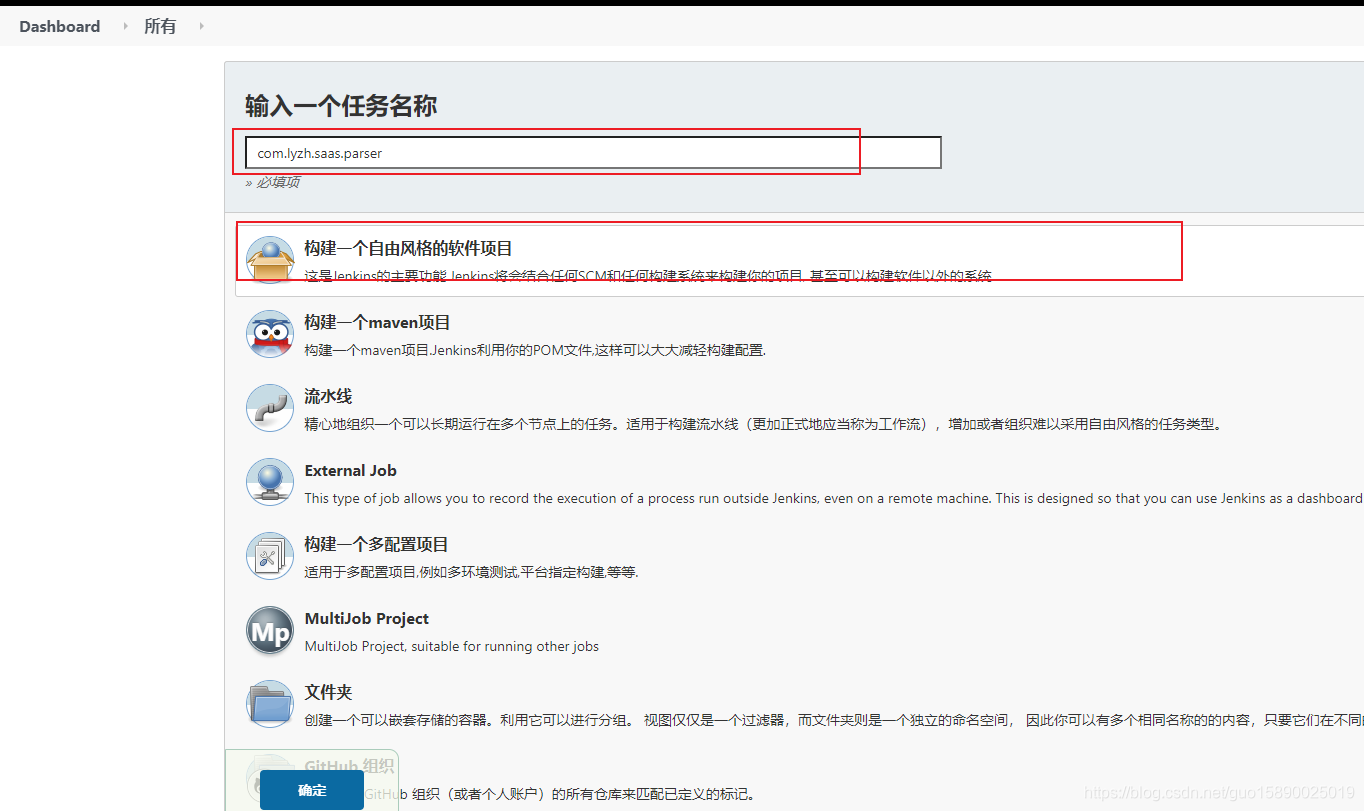Screen dimensions: 1364x811
Task: Click the blue folder icon
Action: (270, 704)
